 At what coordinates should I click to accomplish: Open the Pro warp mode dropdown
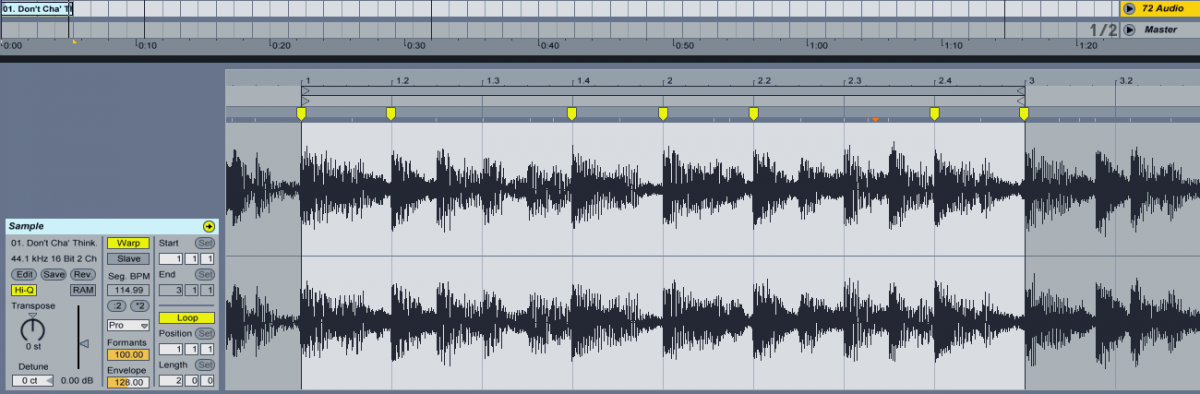coord(128,325)
